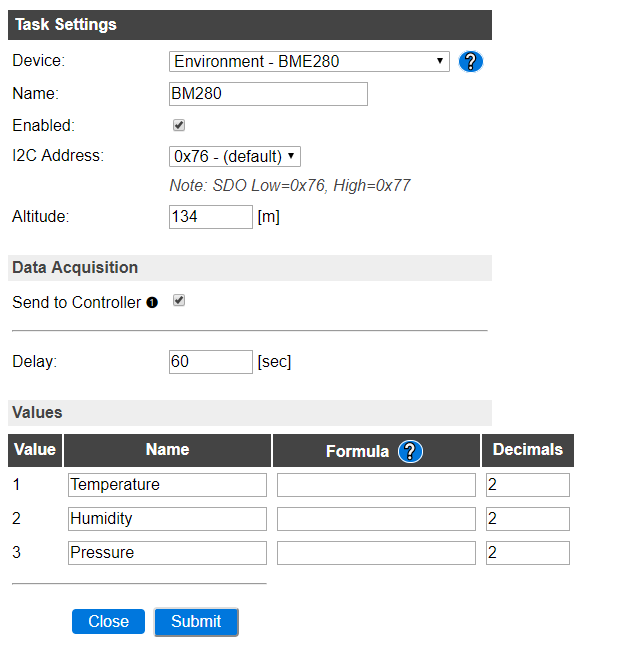Click info icon beside Send to Controller
Screen dimensions: 624x663
152,303
